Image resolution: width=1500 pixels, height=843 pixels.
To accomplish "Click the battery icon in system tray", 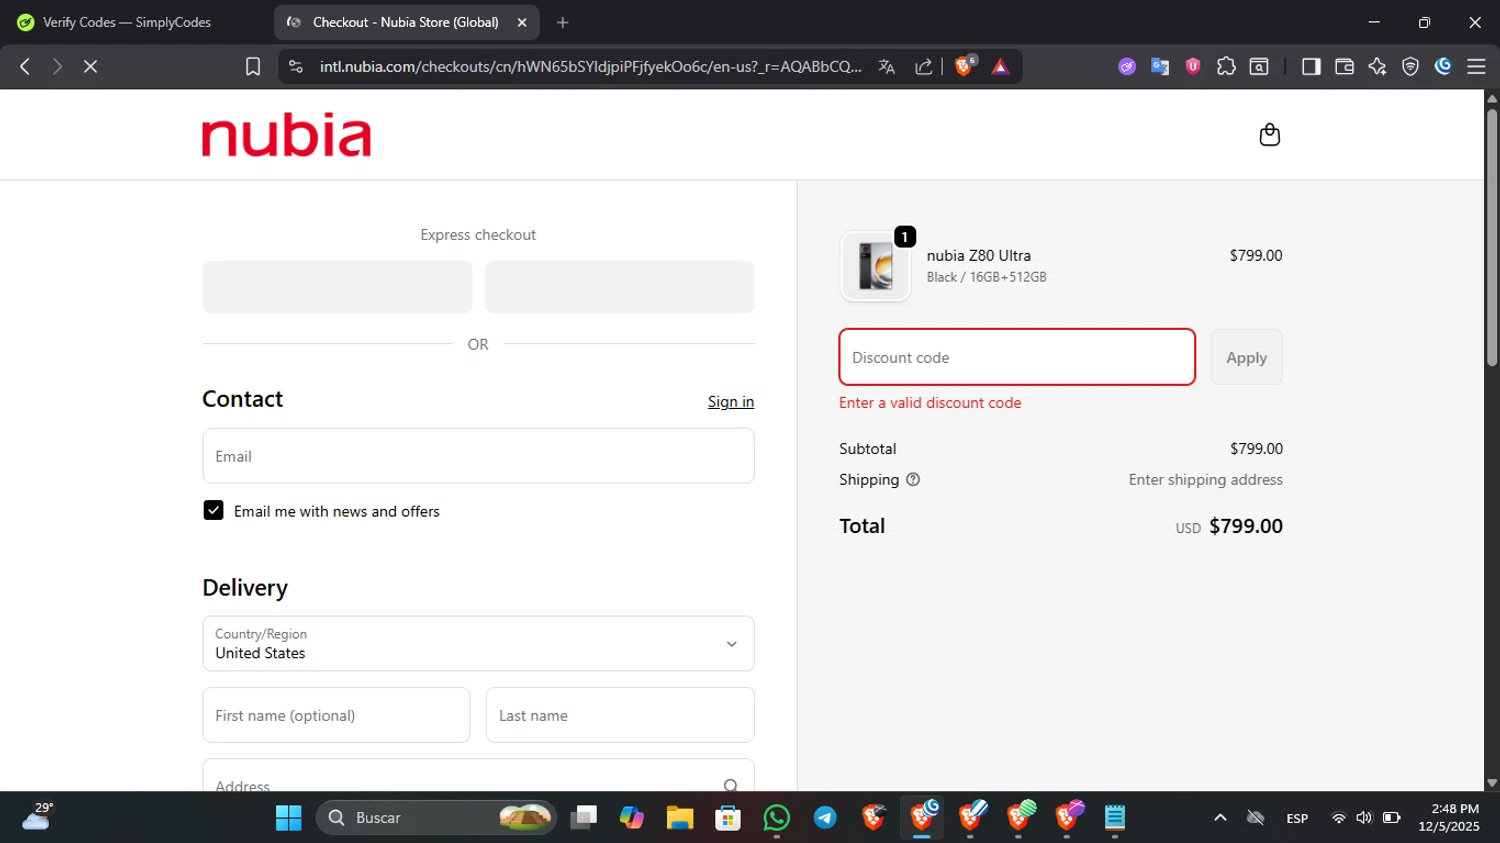I will pos(1391,818).
